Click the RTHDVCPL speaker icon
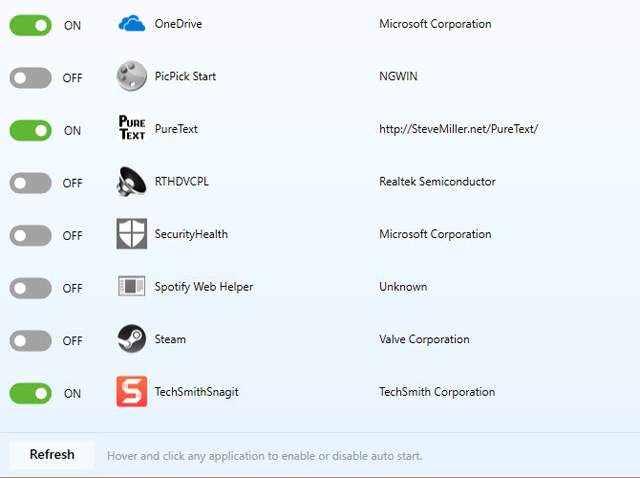This screenshot has width=640, height=478. point(132,182)
